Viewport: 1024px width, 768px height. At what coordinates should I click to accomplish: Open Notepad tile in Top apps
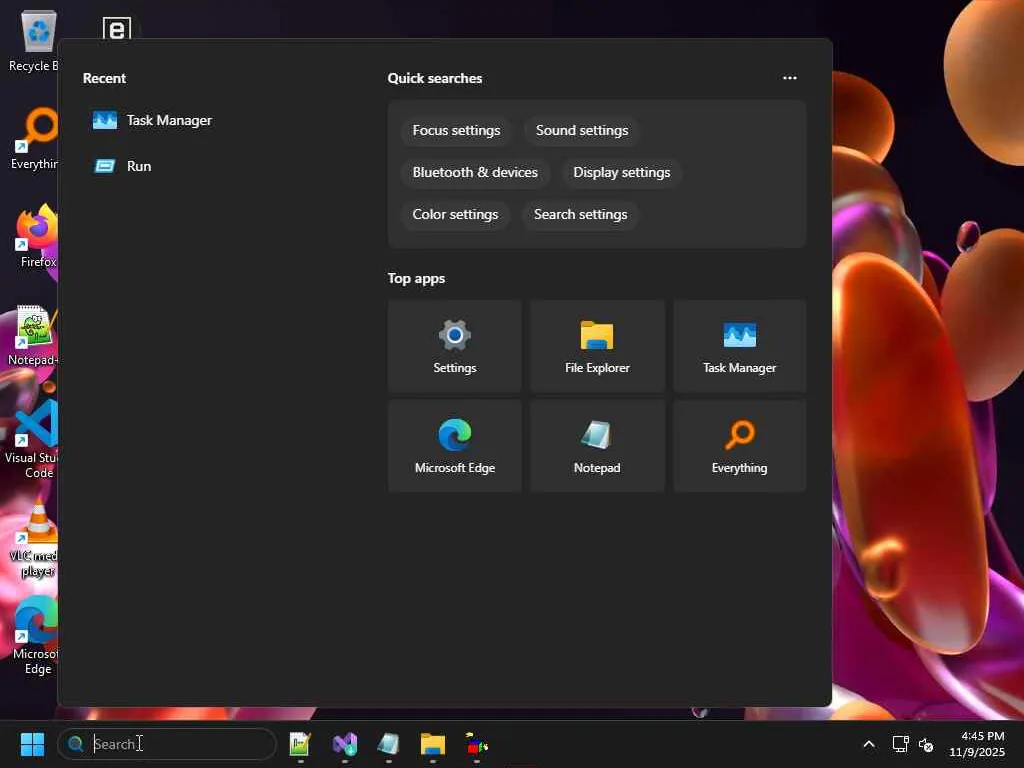[x=597, y=446]
